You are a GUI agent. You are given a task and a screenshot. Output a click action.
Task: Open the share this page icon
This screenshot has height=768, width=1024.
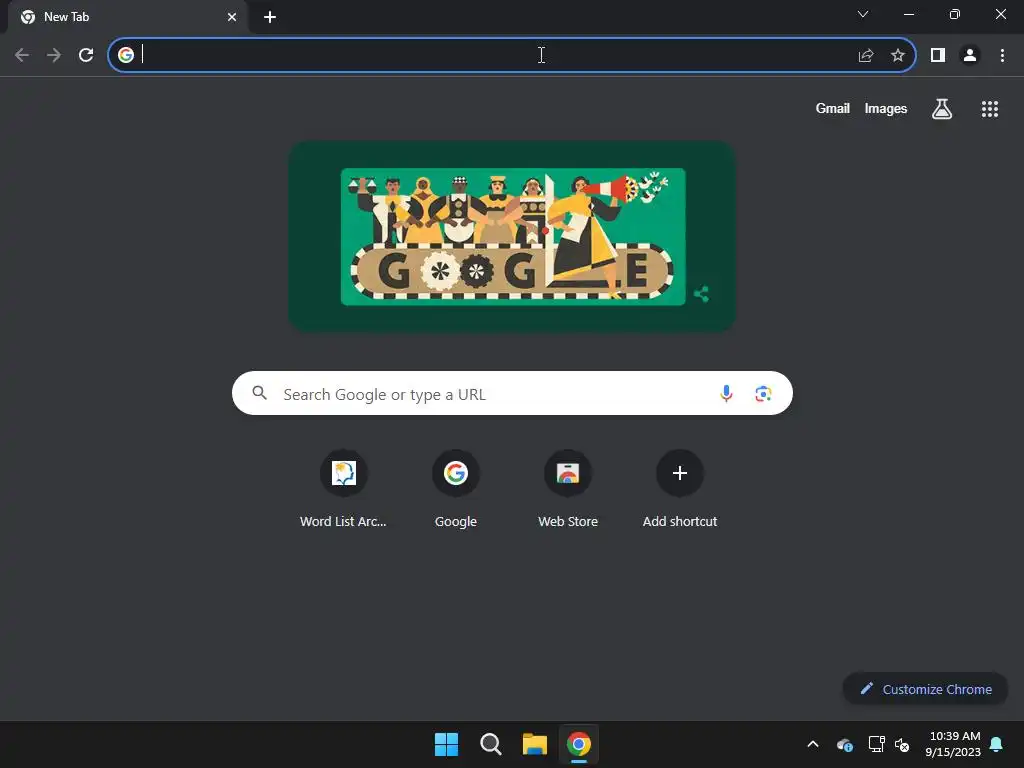[866, 56]
